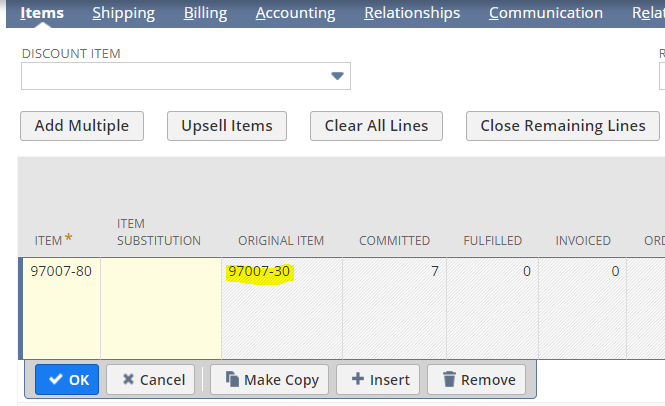Image resolution: width=665 pixels, height=406 pixels.
Task: Open the Items tab
Action: point(42,13)
